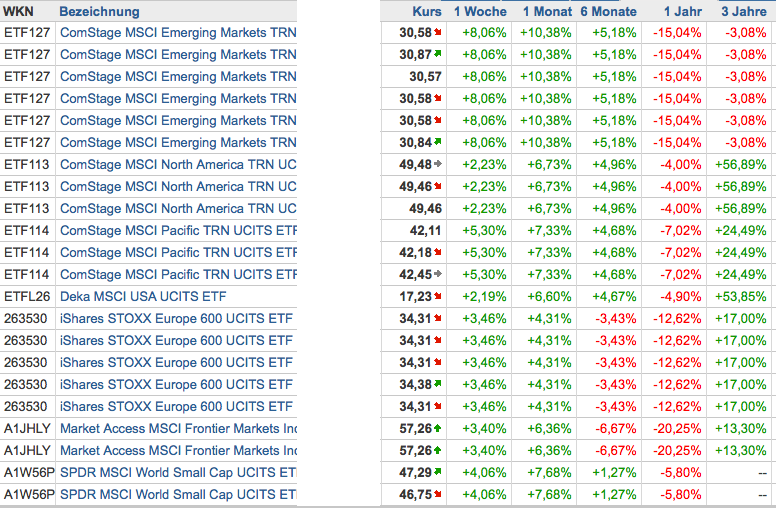Click the red down arrow beside 46,75
Screen dimensions: 776x508
438,494
